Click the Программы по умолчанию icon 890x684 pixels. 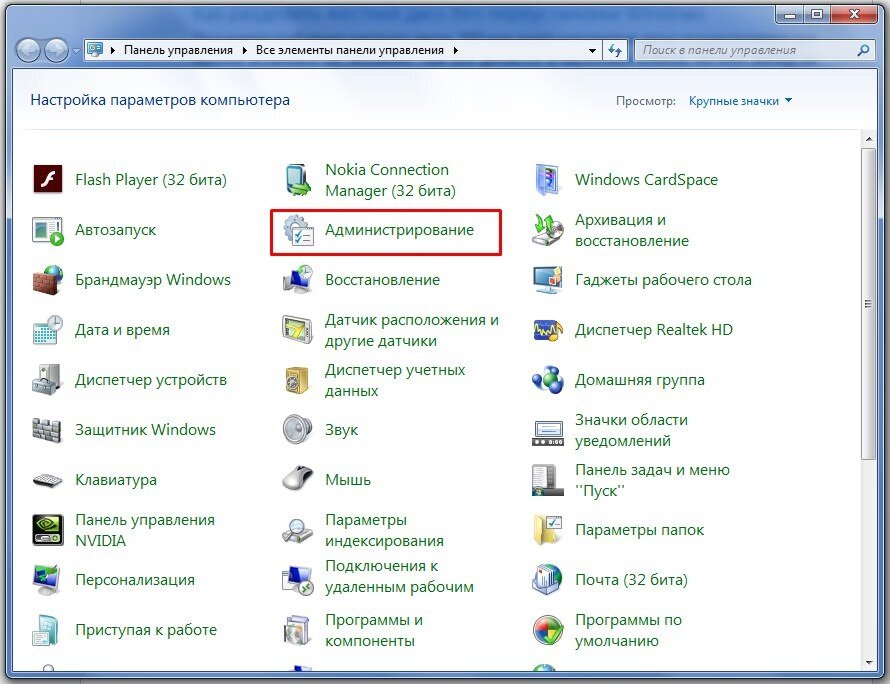click(x=548, y=630)
